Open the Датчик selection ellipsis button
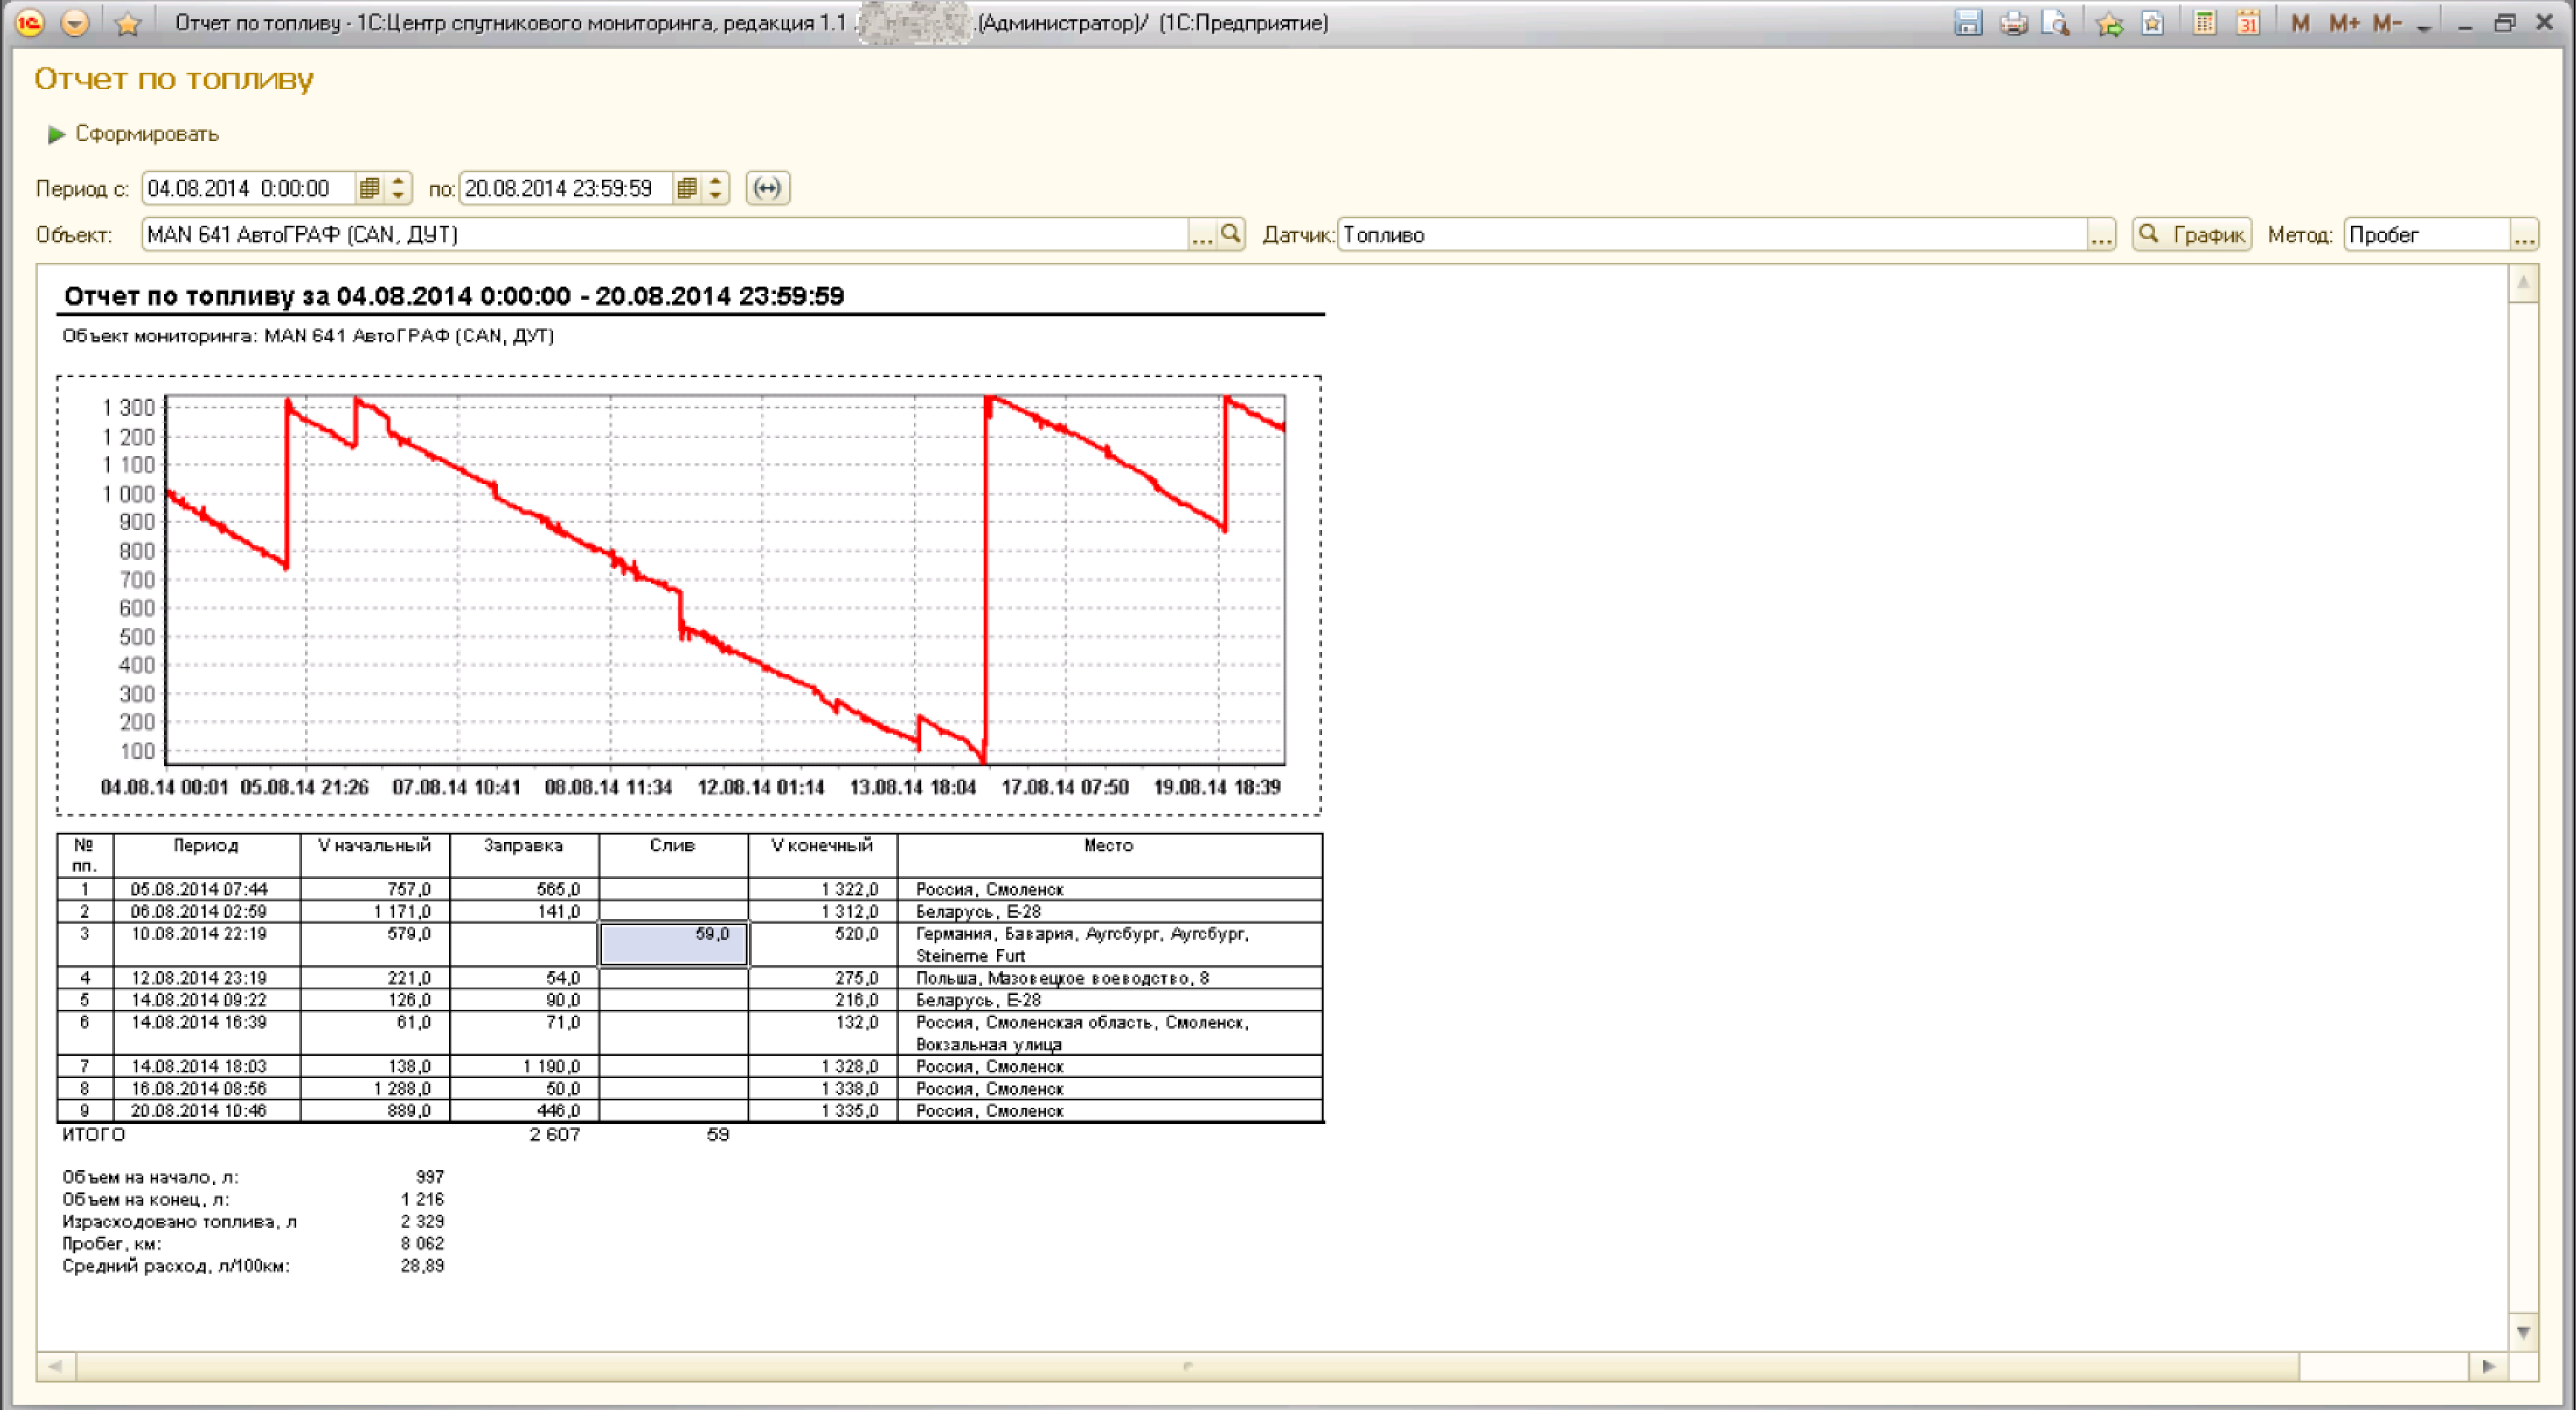This screenshot has width=2576, height=1410. point(2100,235)
